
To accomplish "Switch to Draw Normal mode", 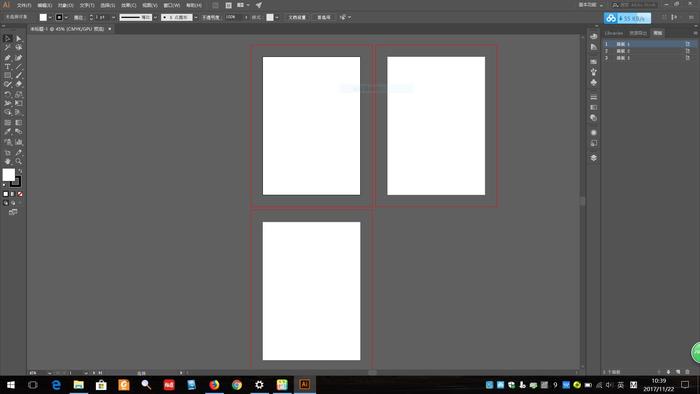I will (x=6, y=203).
